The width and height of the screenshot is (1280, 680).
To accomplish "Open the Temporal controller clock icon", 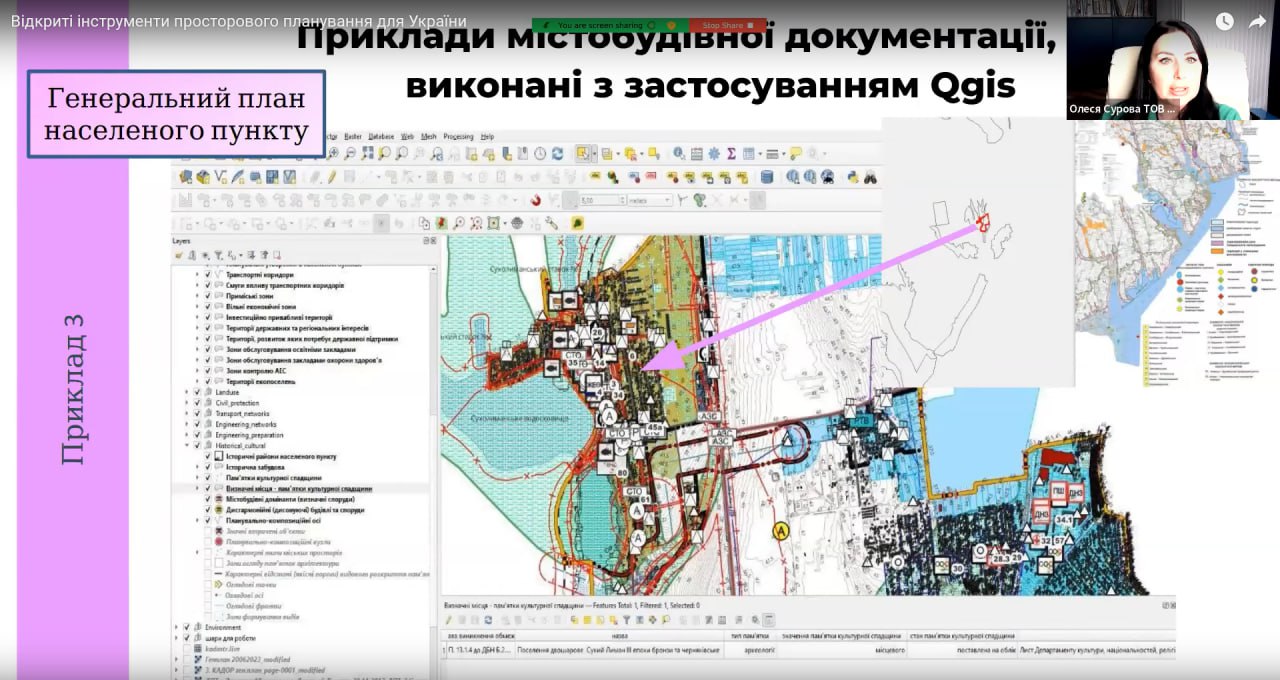I will 540,154.
